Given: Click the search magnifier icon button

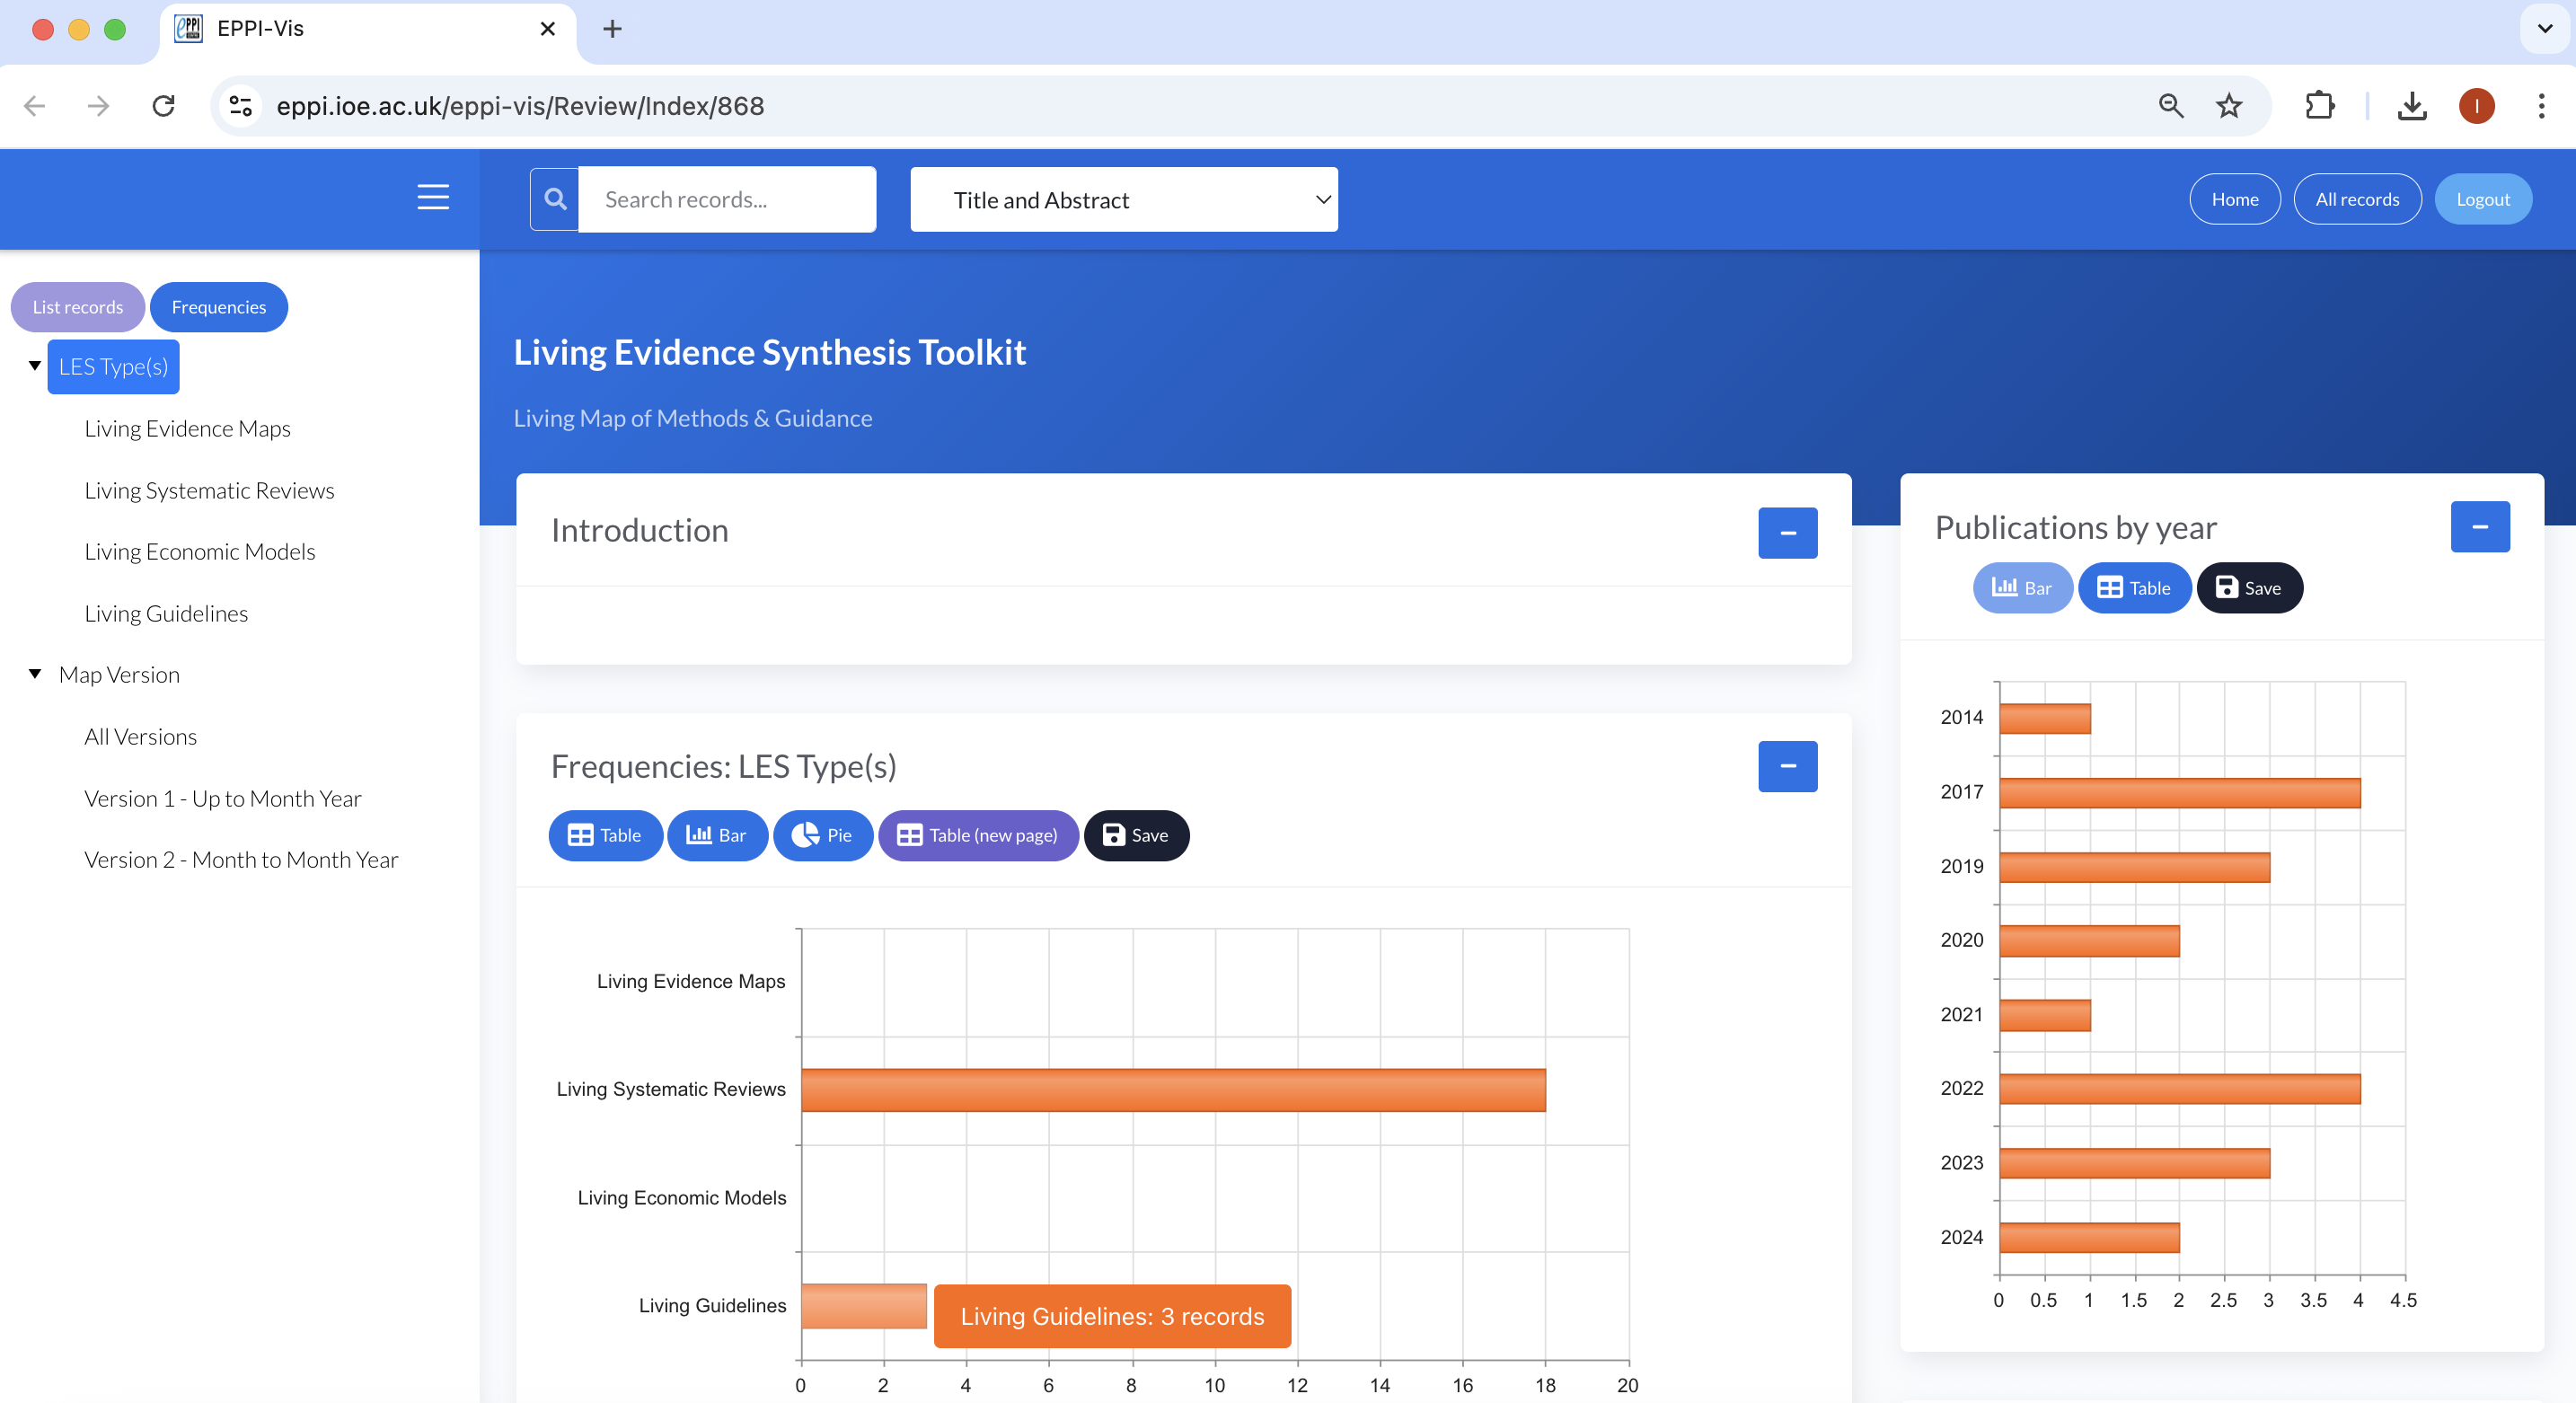Looking at the screenshot, I should tap(555, 199).
